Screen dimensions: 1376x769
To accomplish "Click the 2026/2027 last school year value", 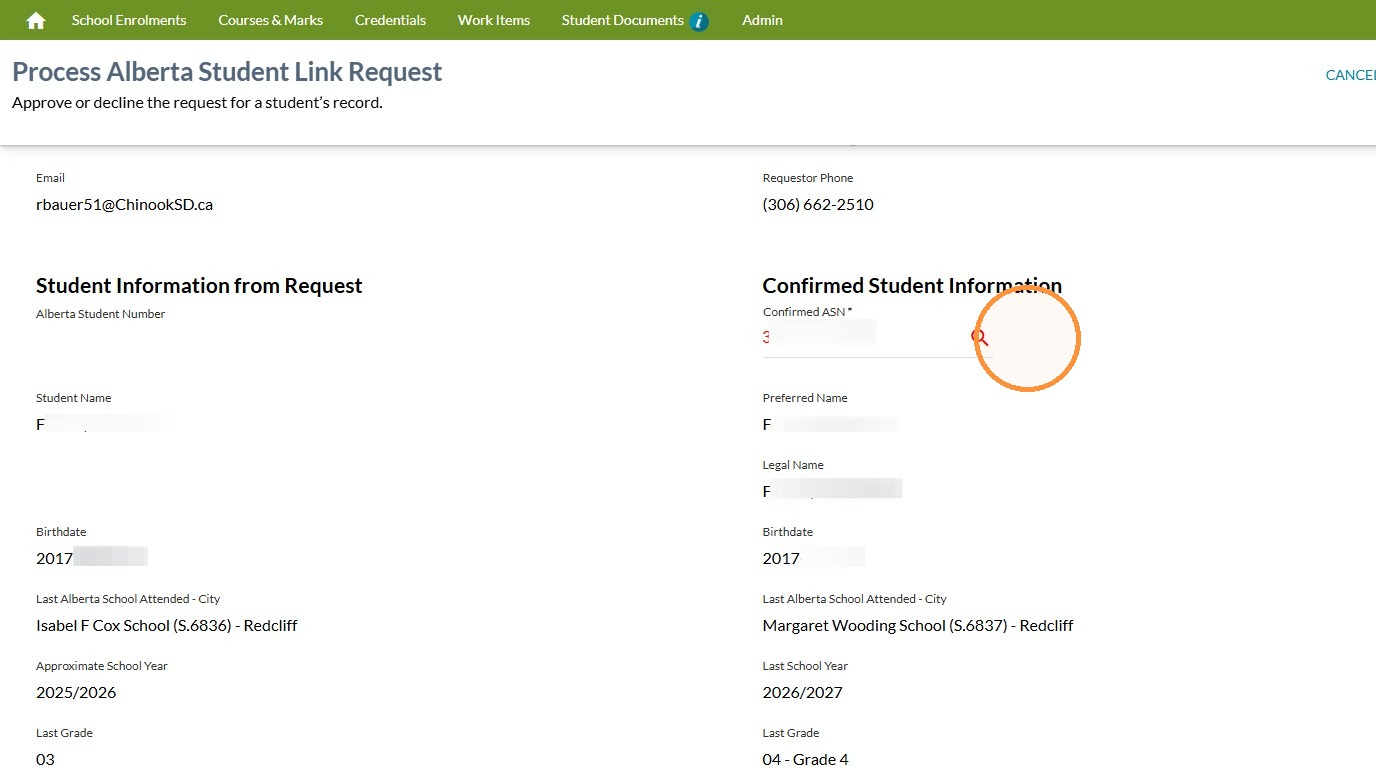I will click(803, 692).
